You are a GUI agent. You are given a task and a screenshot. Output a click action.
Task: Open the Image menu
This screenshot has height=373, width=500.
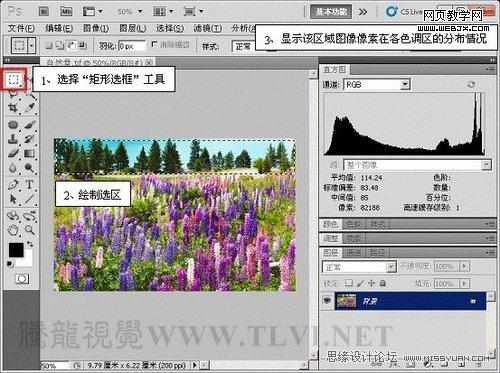point(96,28)
